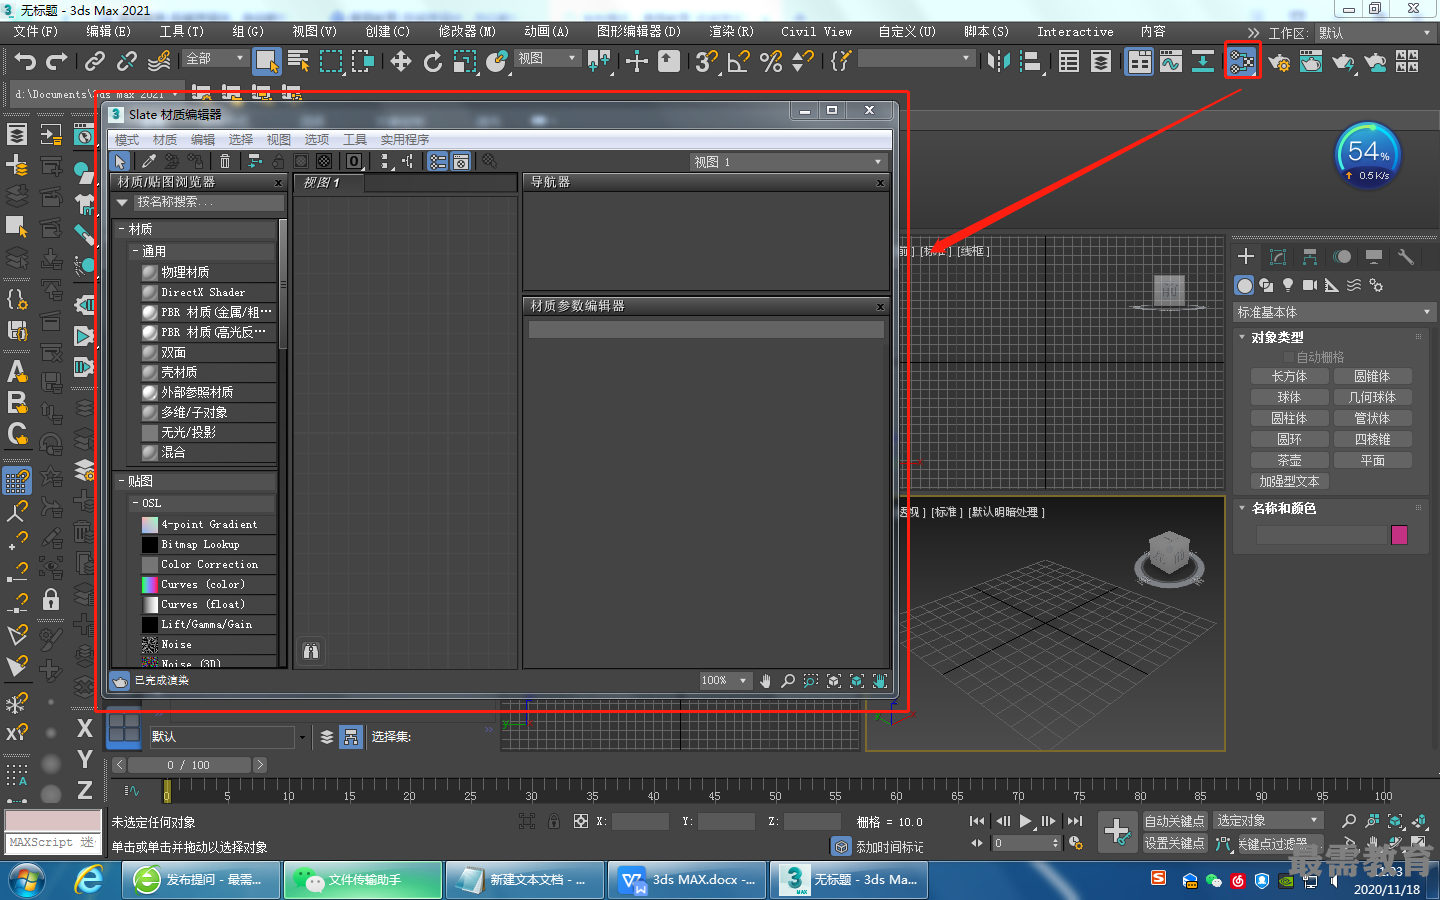Screen dimensions: 1440x900
Task: Open the 100% zoom dropdown in Slate
Action: pyautogui.click(x=725, y=681)
